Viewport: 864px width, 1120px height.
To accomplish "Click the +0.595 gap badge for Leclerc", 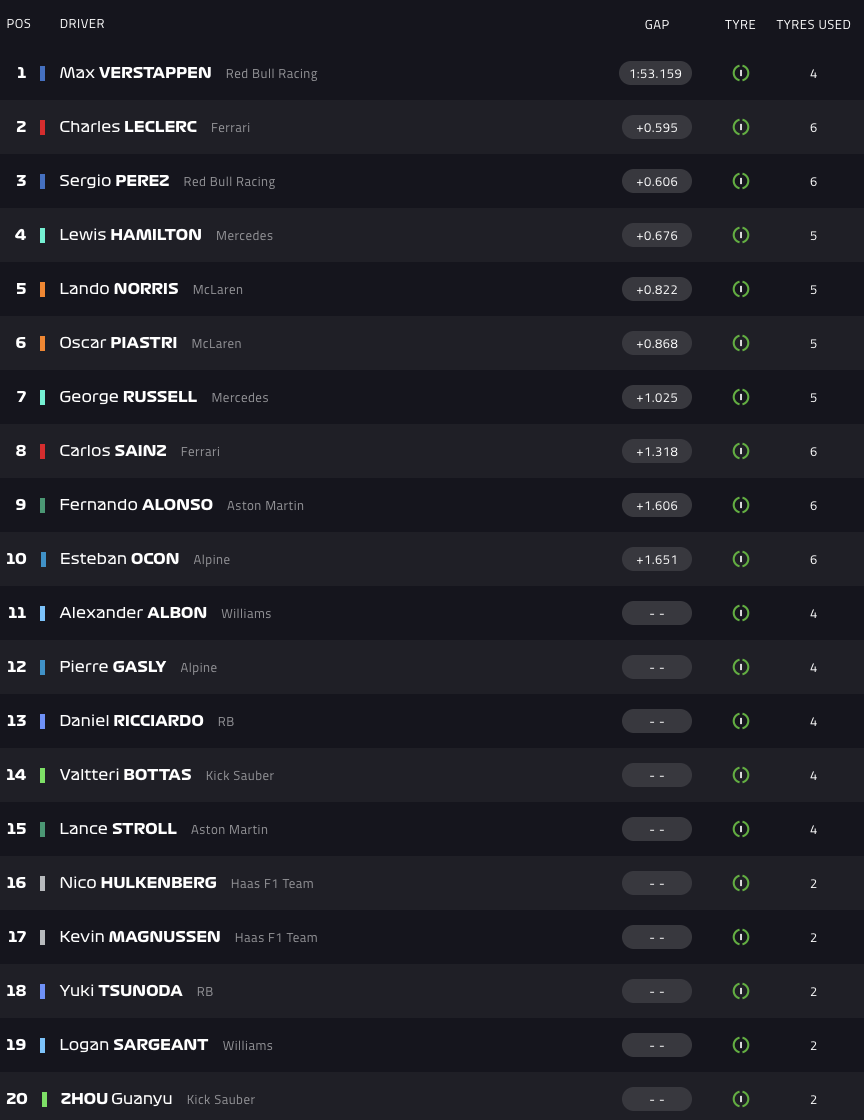I will point(656,127).
